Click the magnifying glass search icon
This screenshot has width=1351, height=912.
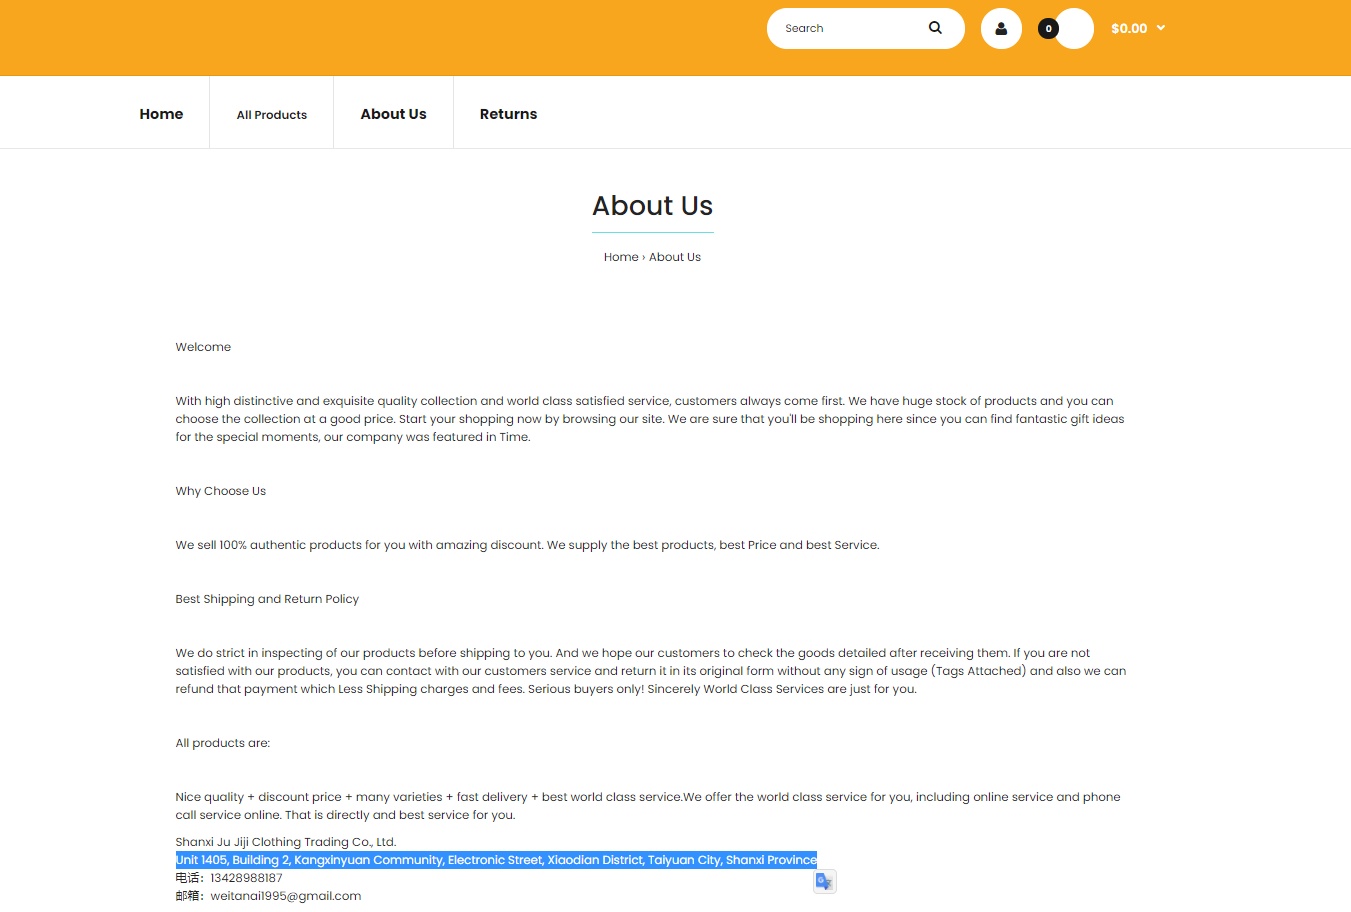(x=935, y=28)
